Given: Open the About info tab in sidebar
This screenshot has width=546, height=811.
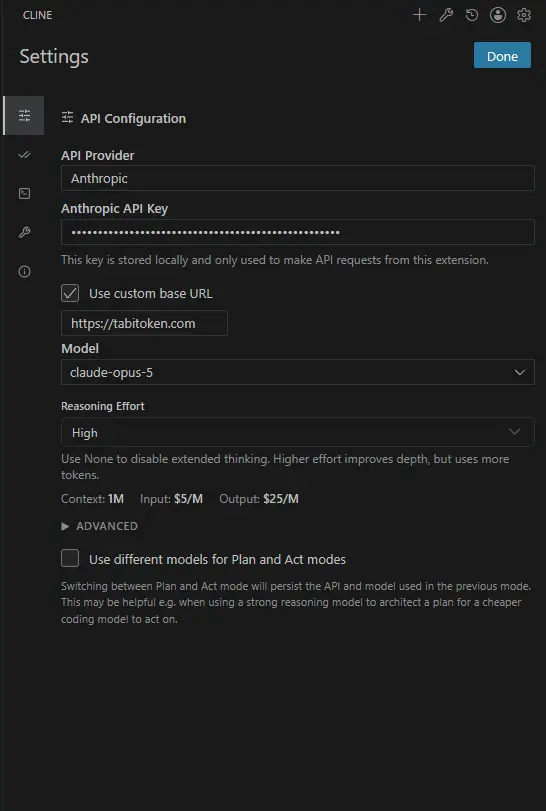Looking at the screenshot, I should click(x=24, y=272).
